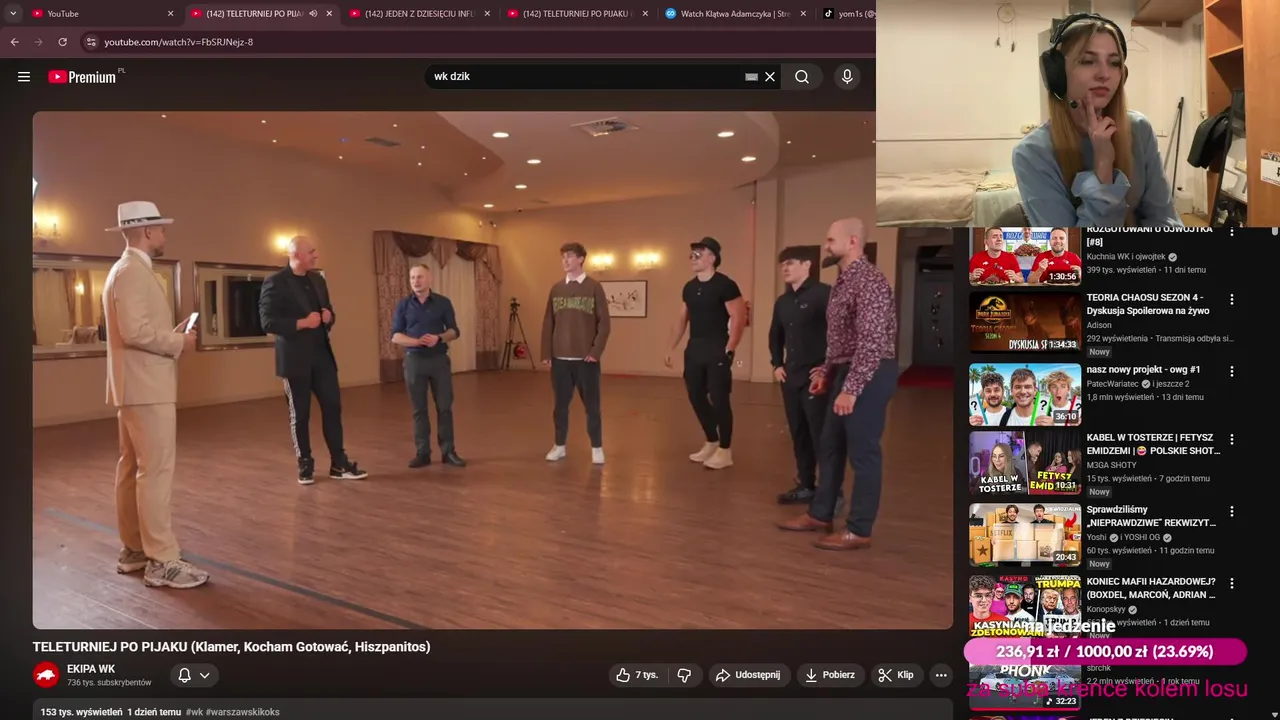Open the tab search dropdown arrow
1280x720 pixels.
click(x=13, y=14)
